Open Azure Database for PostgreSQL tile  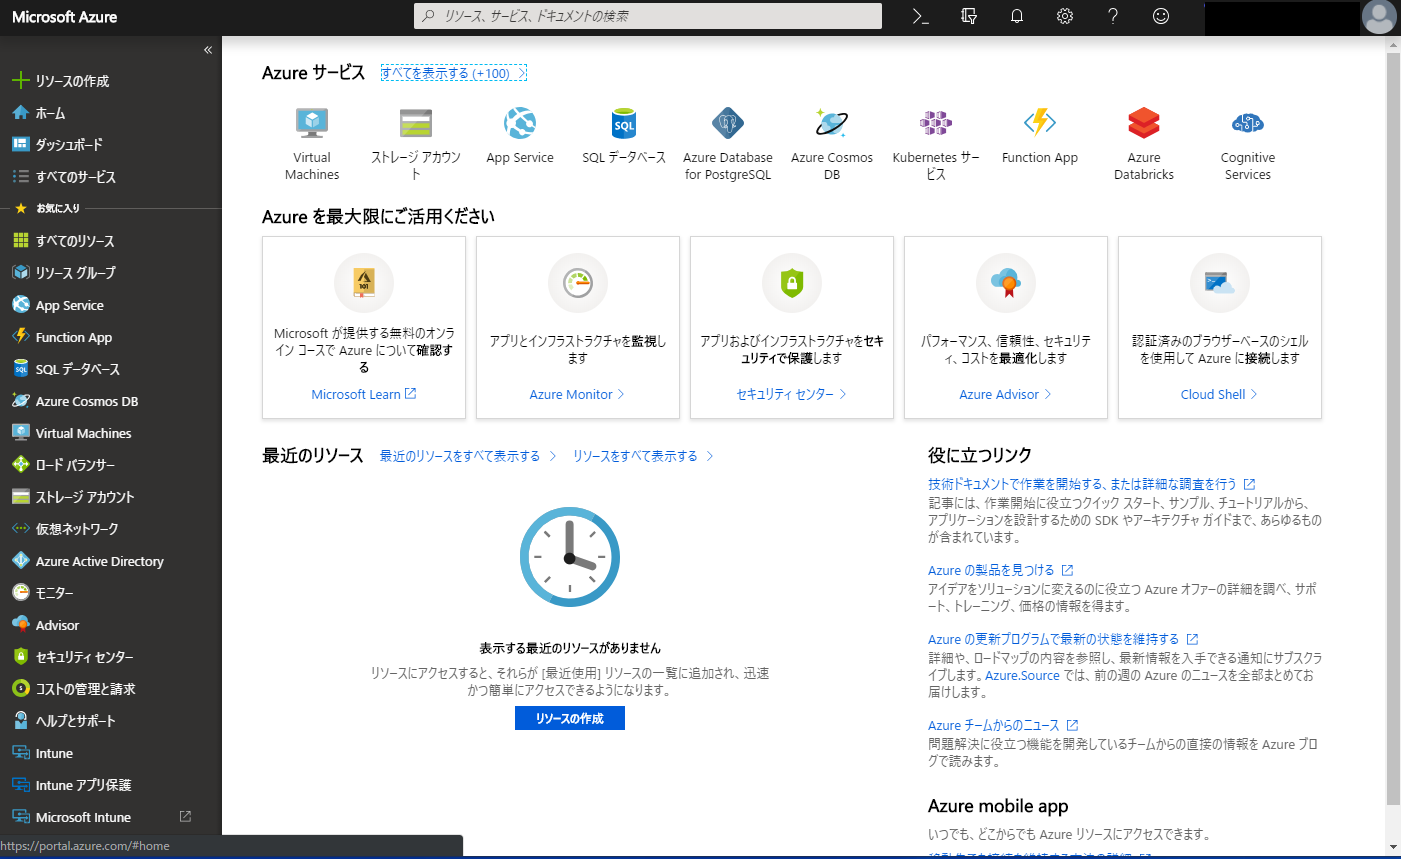point(728,144)
